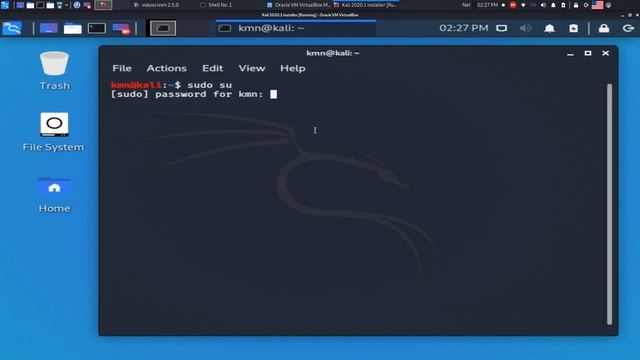Open the terminal Help menu
The height and width of the screenshot is (360, 640).
[x=293, y=68]
